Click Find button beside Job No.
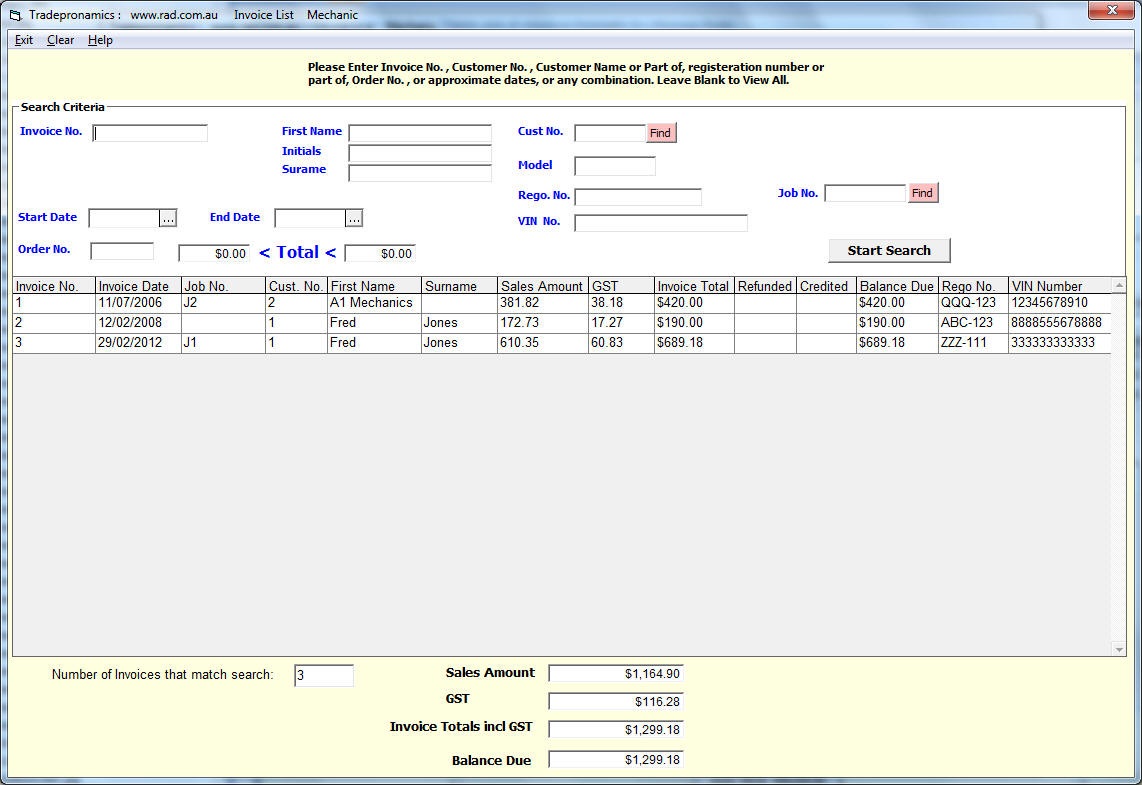This screenshot has height=785, width=1142. (923, 193)
